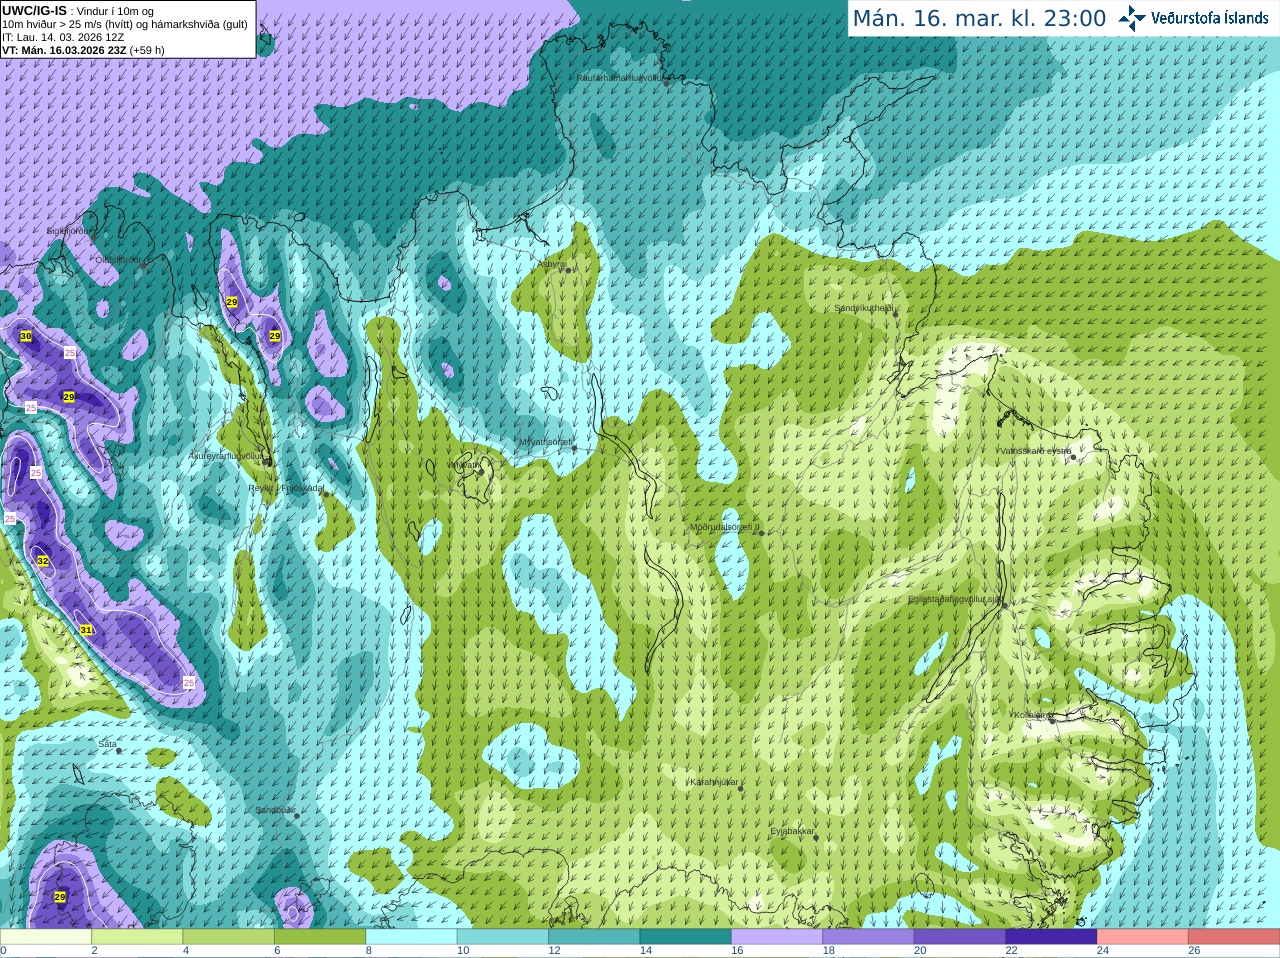Click the Akureyrarflugvöllur station label
The image size is (1280, 958).
pyautogui.click(x=227, y=456)
